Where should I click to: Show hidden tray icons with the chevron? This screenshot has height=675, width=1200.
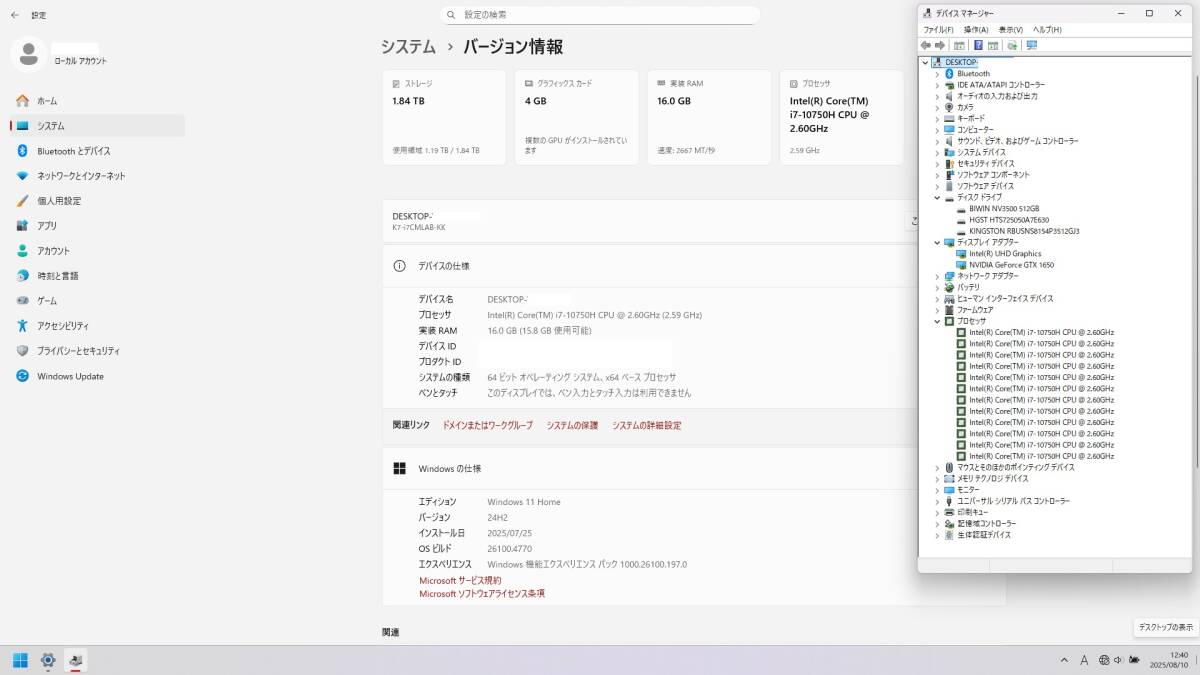click(1065, 660)
